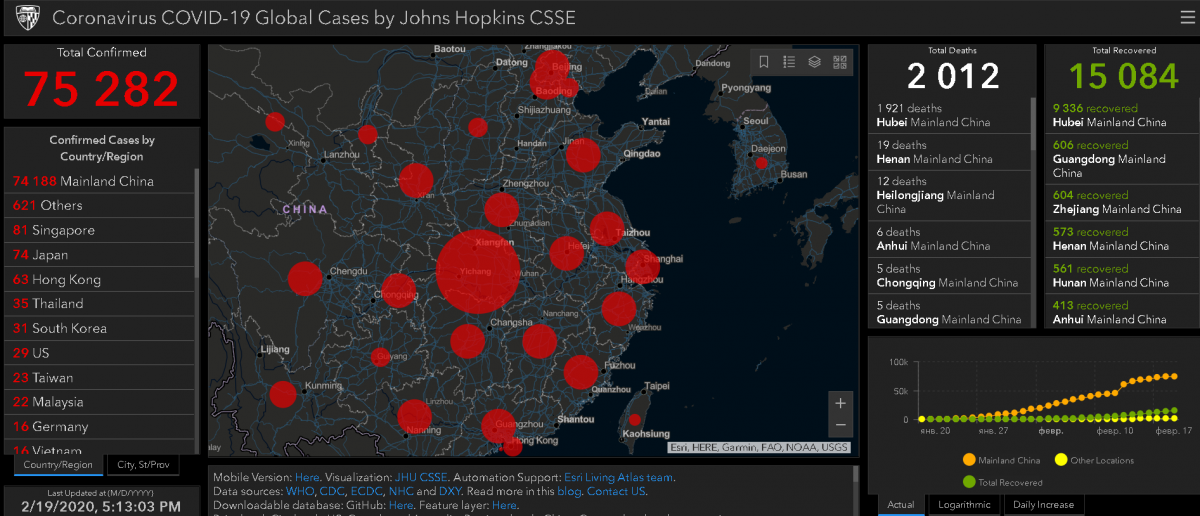Click the red circle near Chengdu

coord(305,279)
